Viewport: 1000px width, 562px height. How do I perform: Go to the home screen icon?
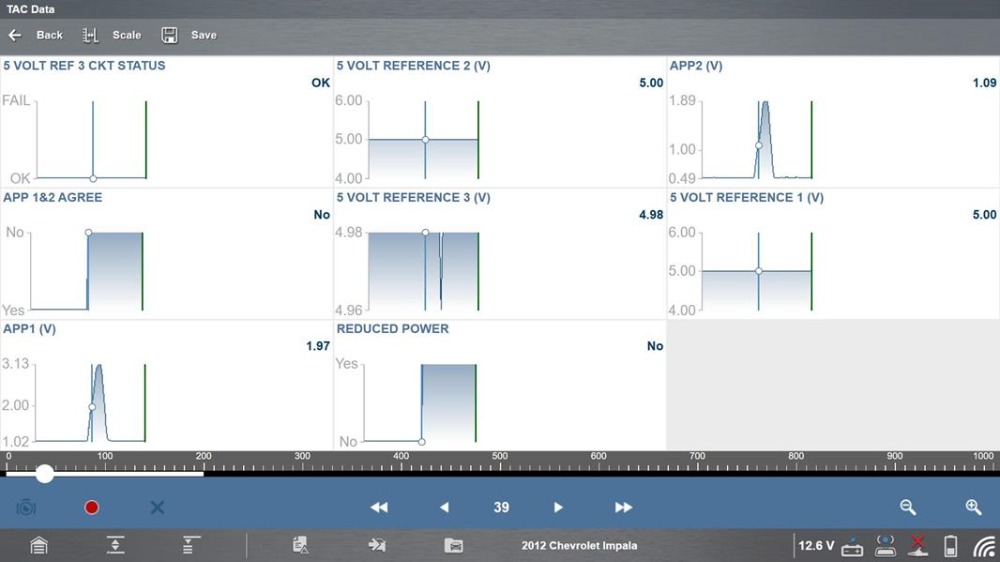point(39,546)
